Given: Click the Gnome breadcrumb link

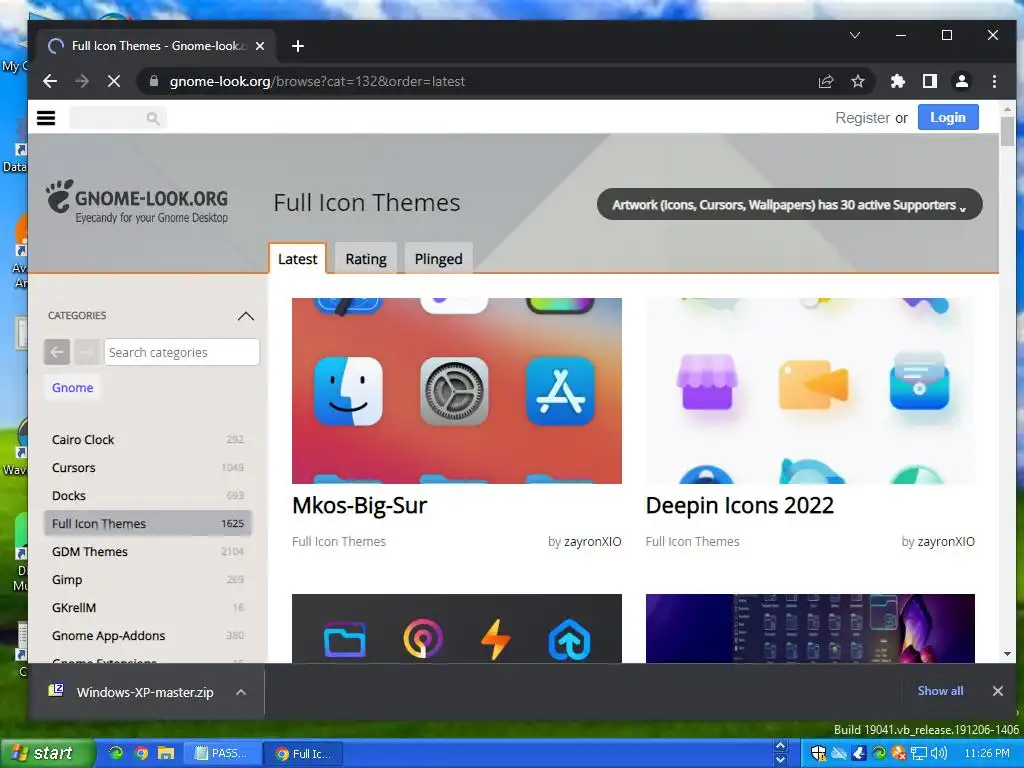Looking at the screenshot, I should [x=72, y=387].
